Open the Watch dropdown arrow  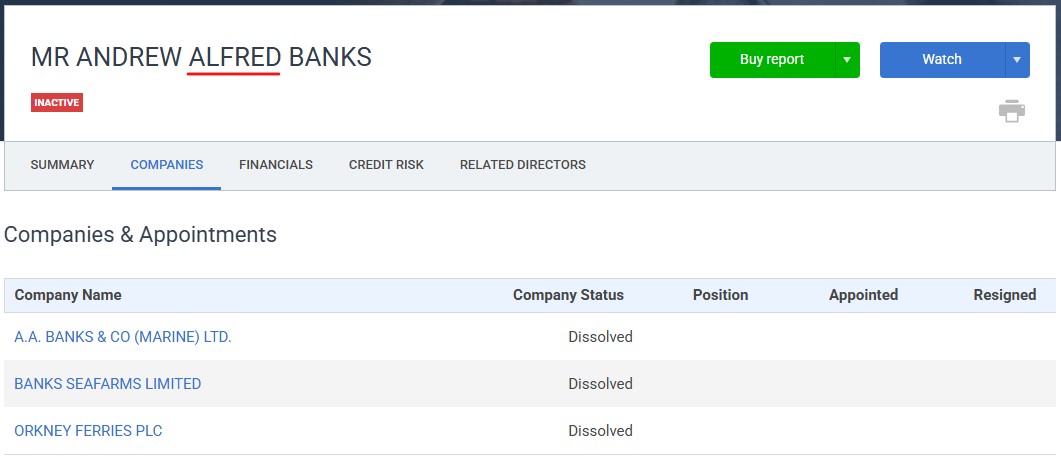tap(1017, 60)
